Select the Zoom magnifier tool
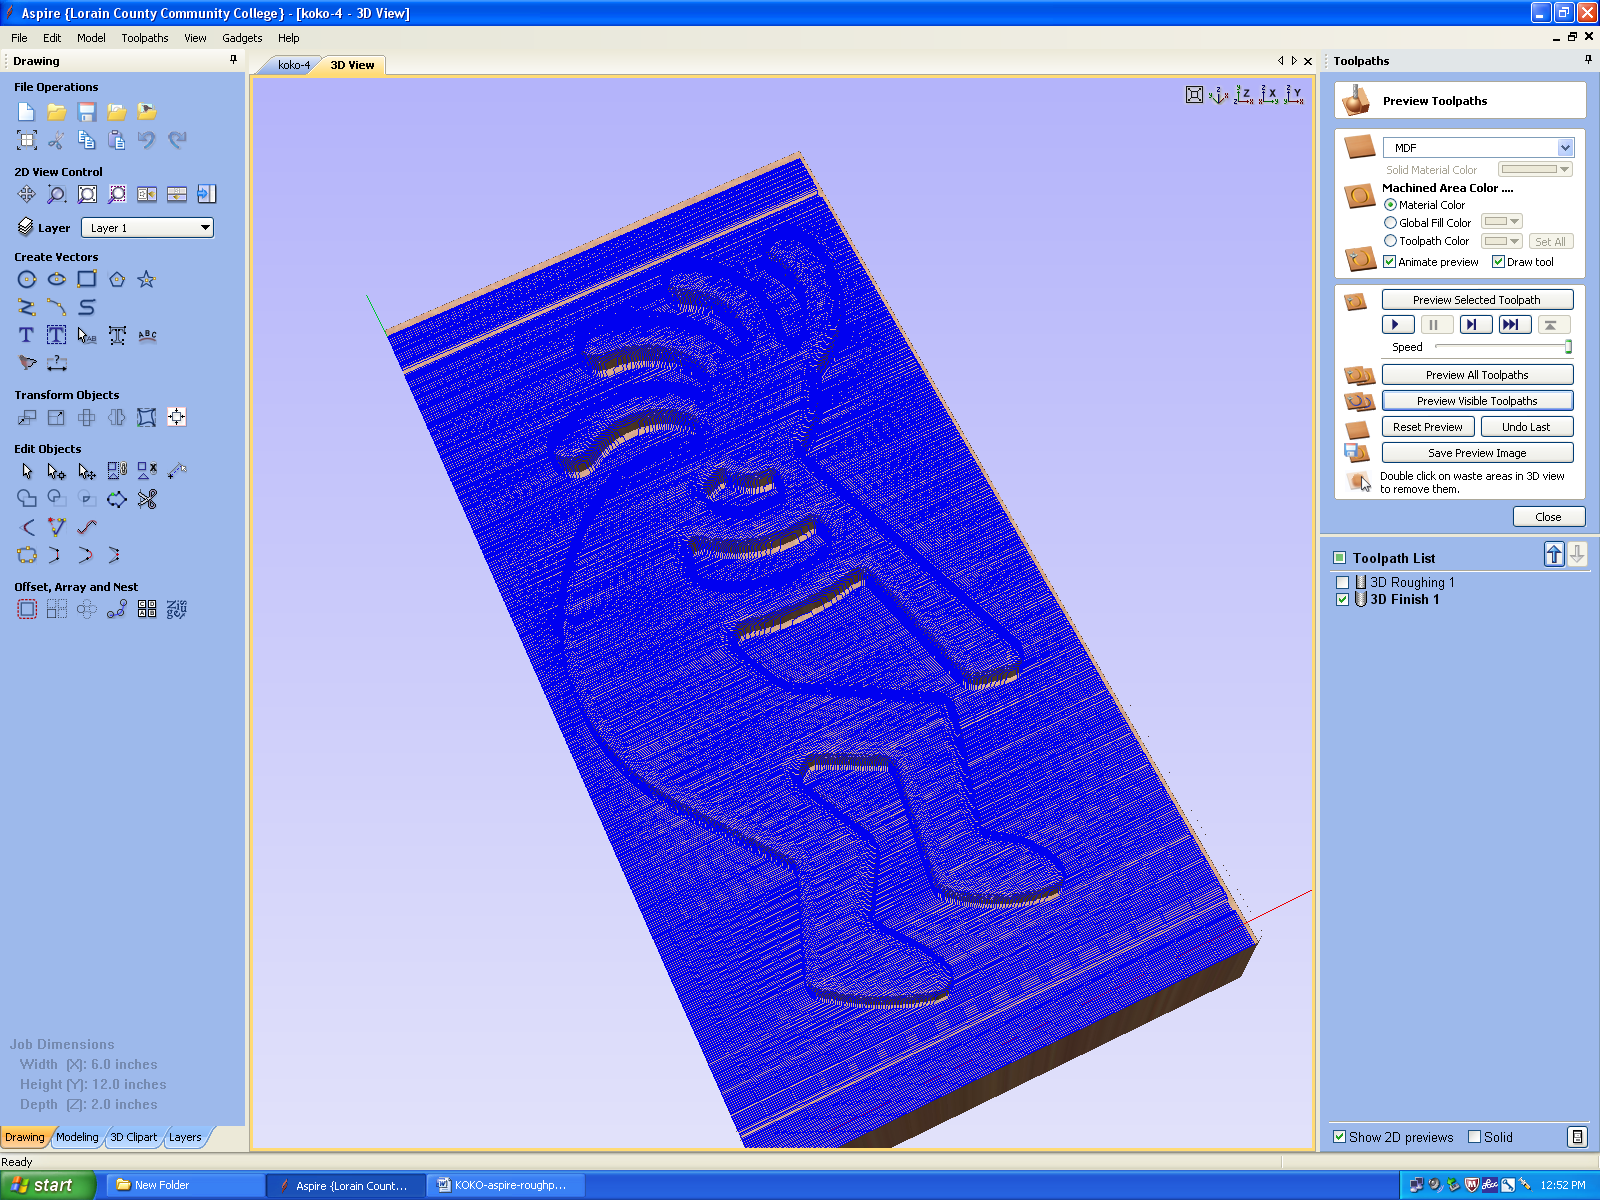The image size is (1600, 1200). click(x=57, y=194)
